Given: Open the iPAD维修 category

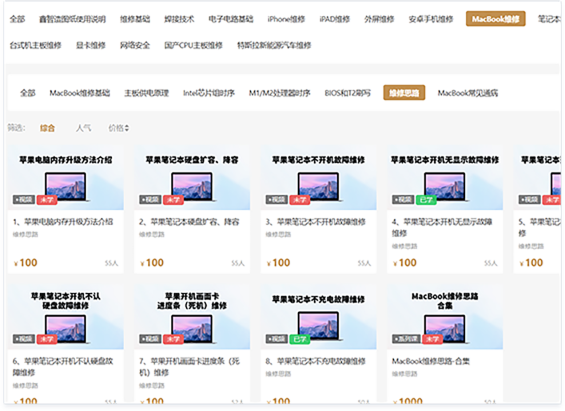Looking at the screenshot, I should tap(334, 19).
